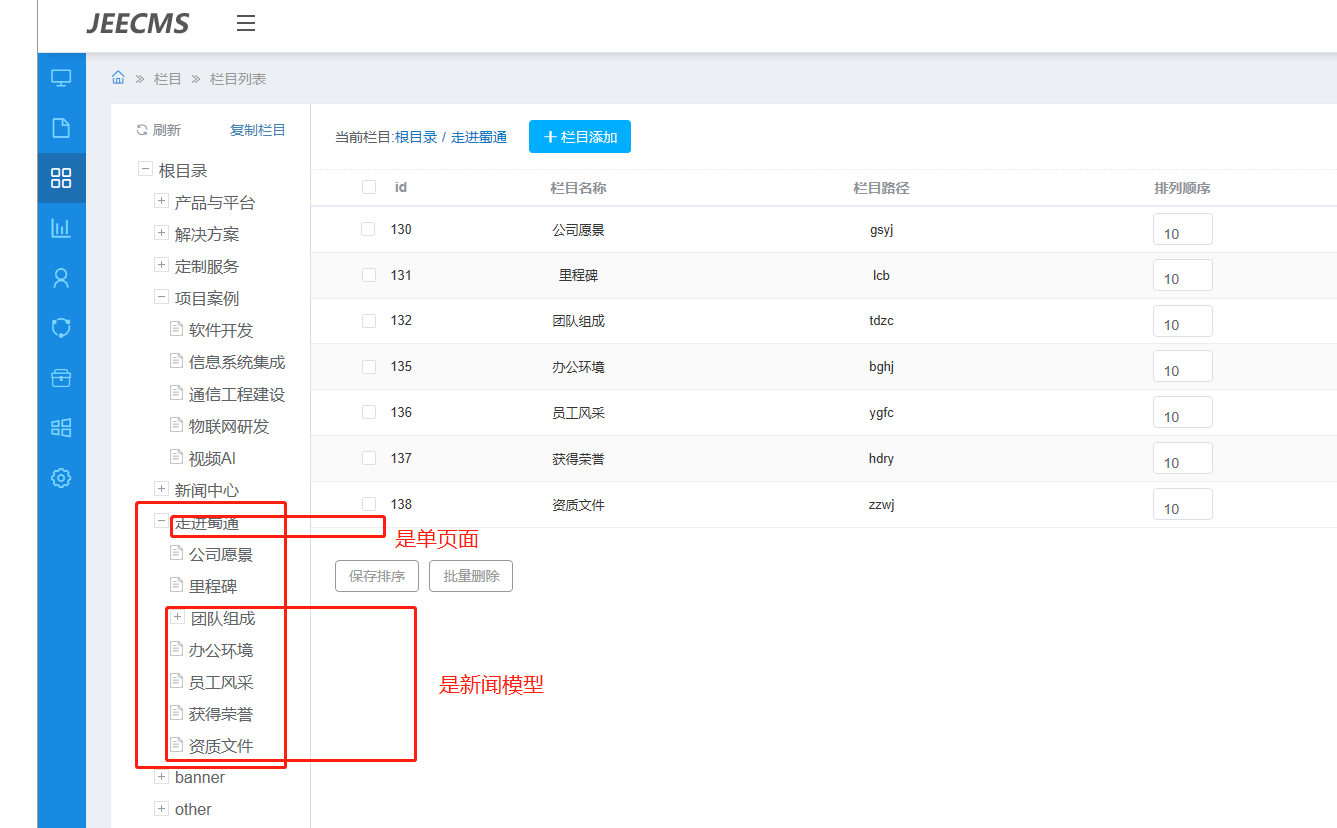Expand the 解决方案 tree node

(x=161, y=234)
